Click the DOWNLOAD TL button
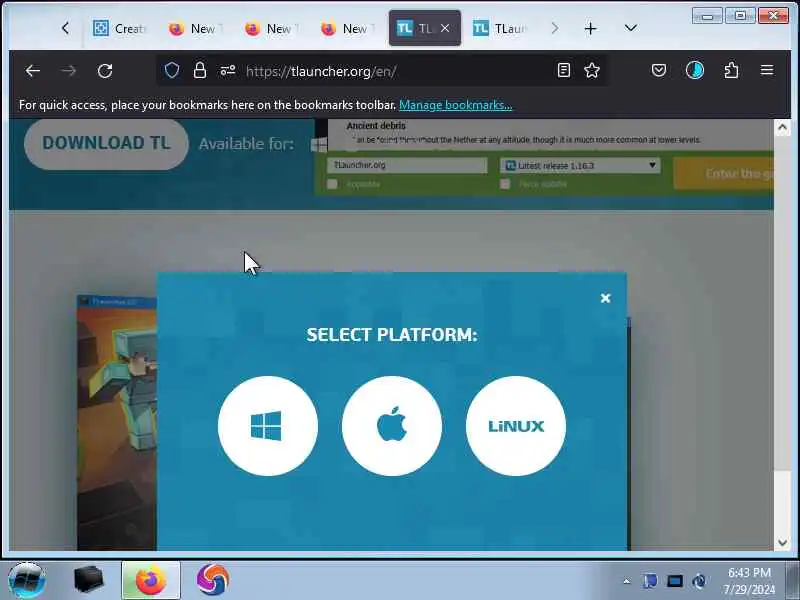Screen dimensions: 800x600 (106, 143)
